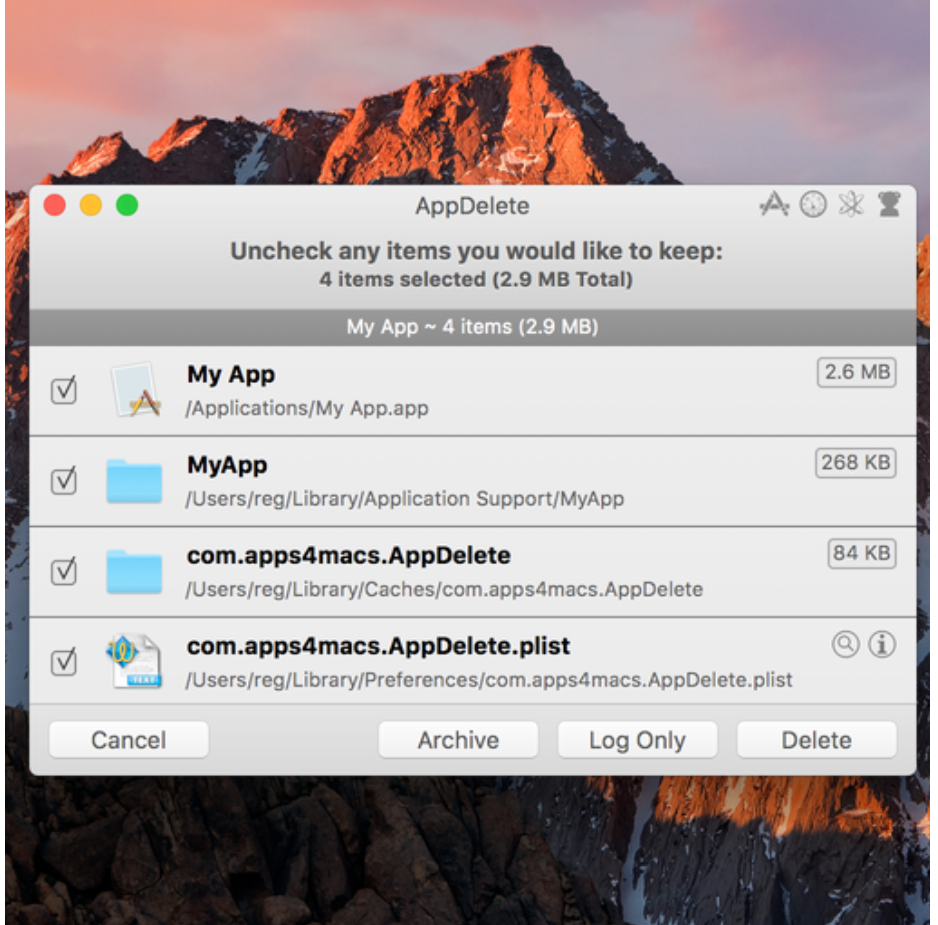Click the 2.6 MB size badge
938x925 pixels.
857,372
